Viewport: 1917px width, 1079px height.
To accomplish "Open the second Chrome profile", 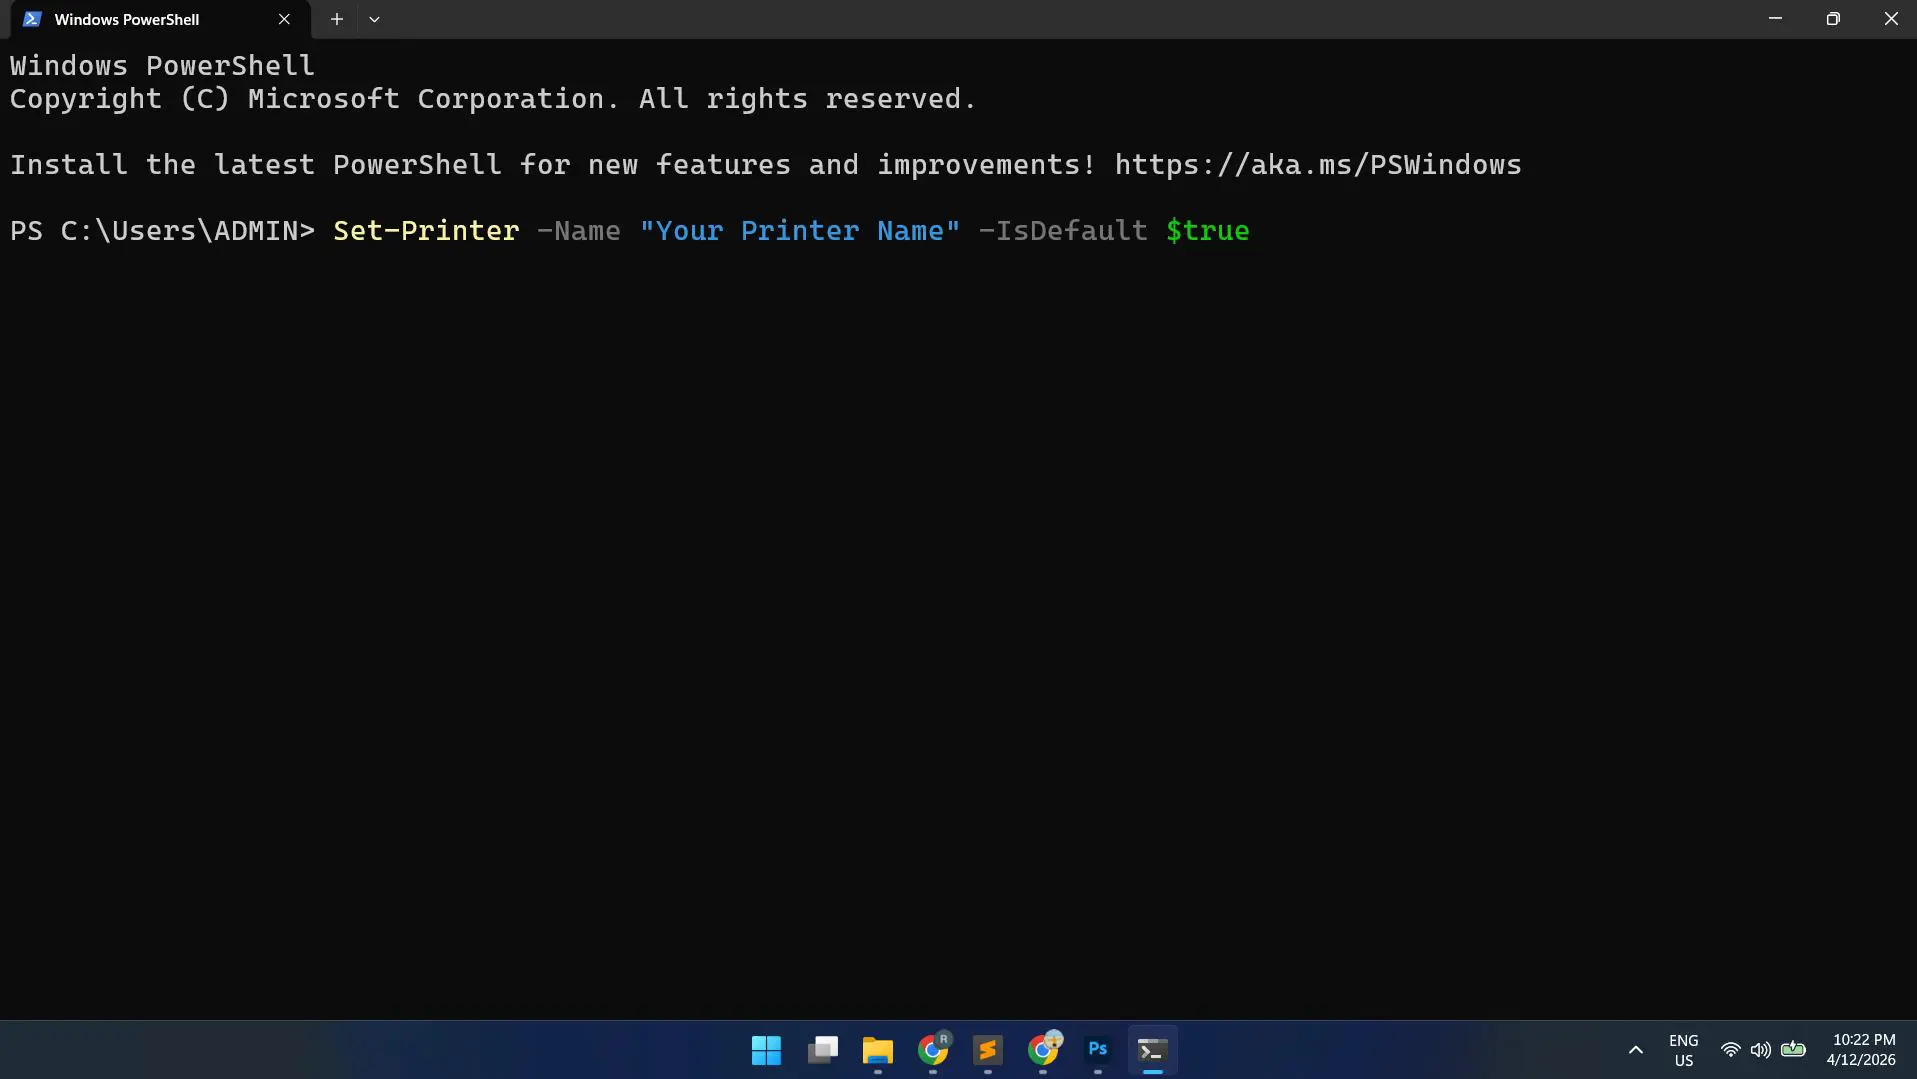I will (1043, 1051).
